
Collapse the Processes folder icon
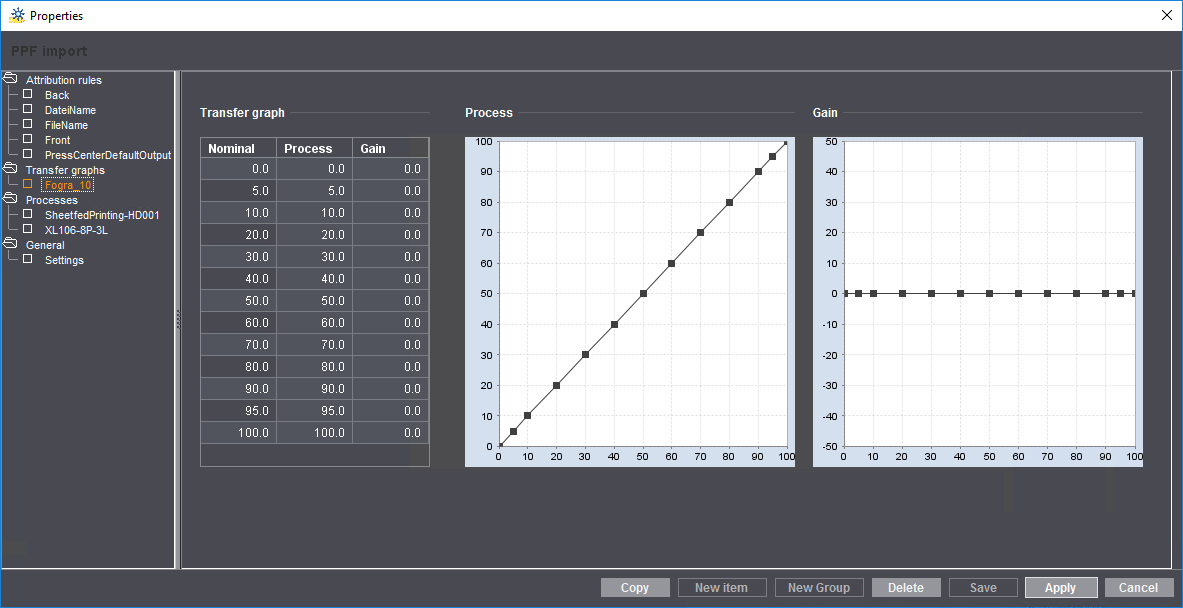(11, 198)
